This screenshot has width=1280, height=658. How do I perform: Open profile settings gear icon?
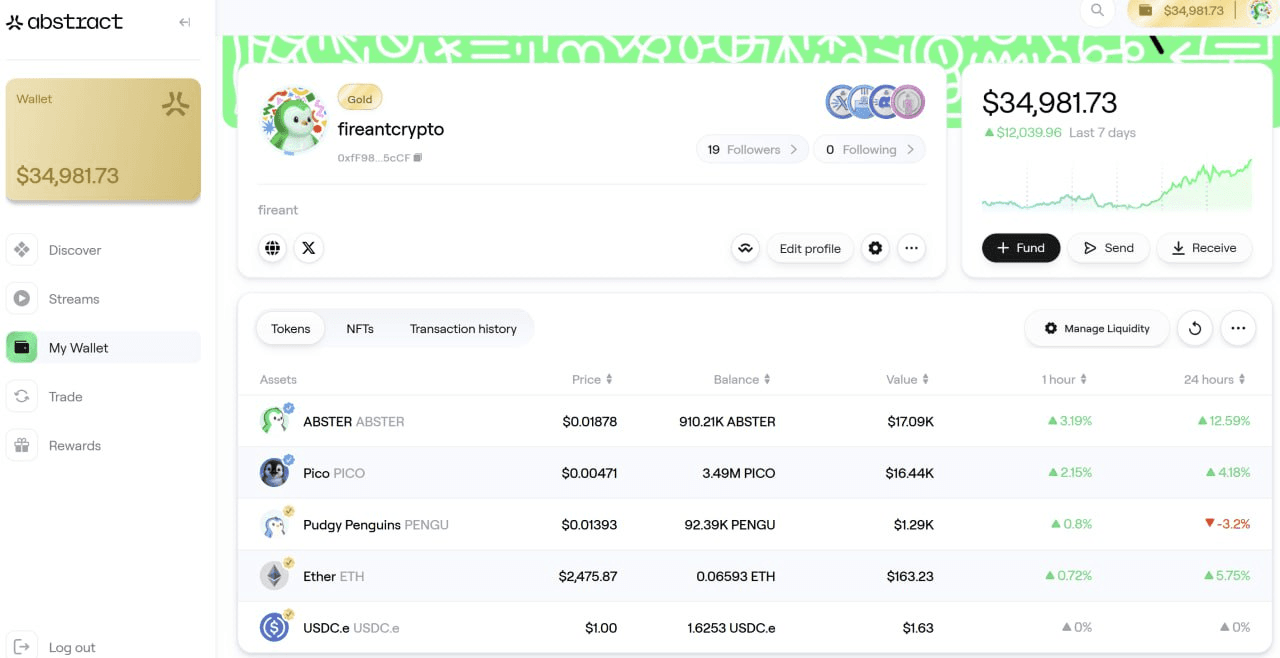tap(875, 248)
